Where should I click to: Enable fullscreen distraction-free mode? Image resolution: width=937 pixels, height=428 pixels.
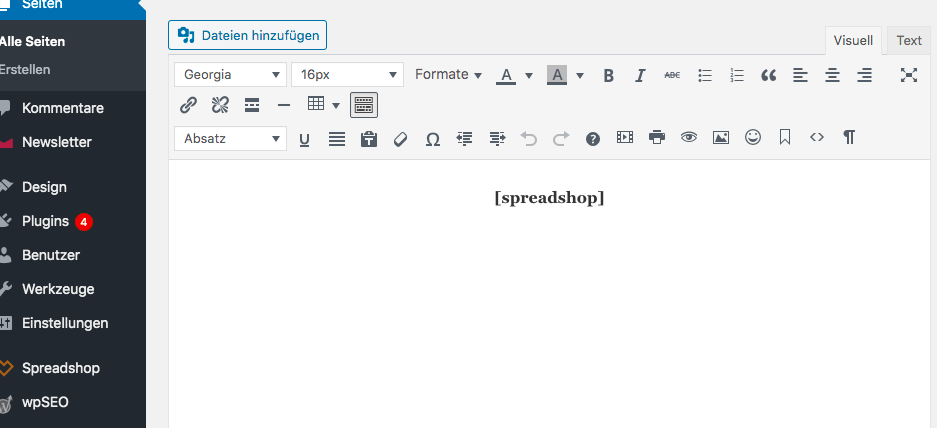908,75
